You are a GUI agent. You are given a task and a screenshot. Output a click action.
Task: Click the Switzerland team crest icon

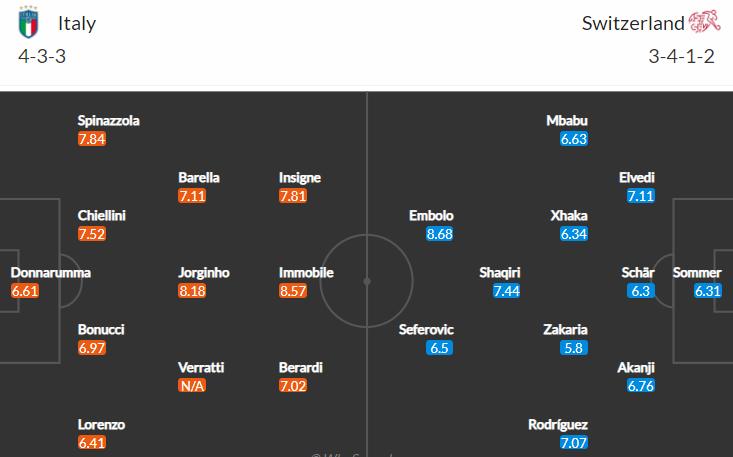703,23
